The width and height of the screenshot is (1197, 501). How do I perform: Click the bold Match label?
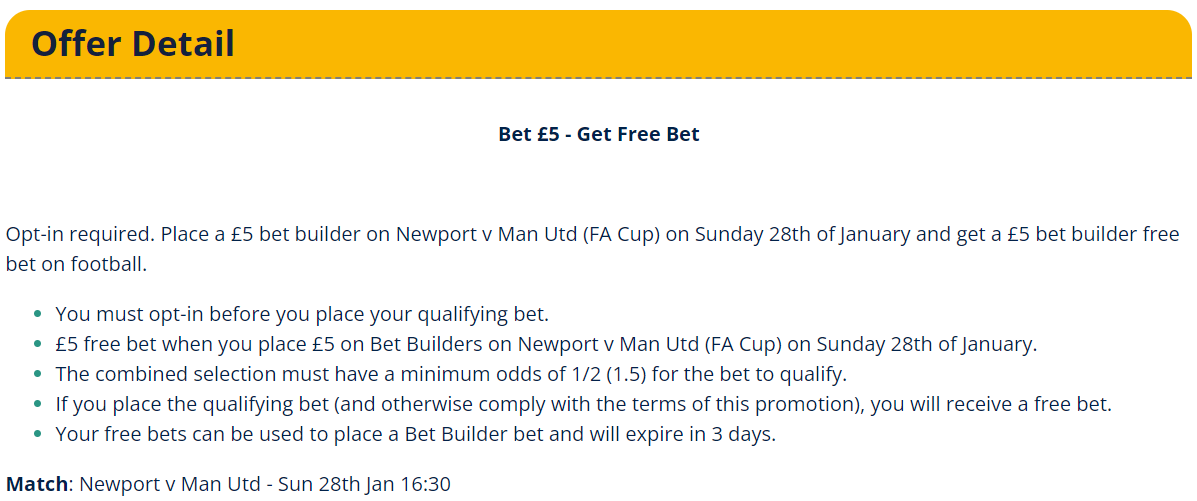pos(37,483)
